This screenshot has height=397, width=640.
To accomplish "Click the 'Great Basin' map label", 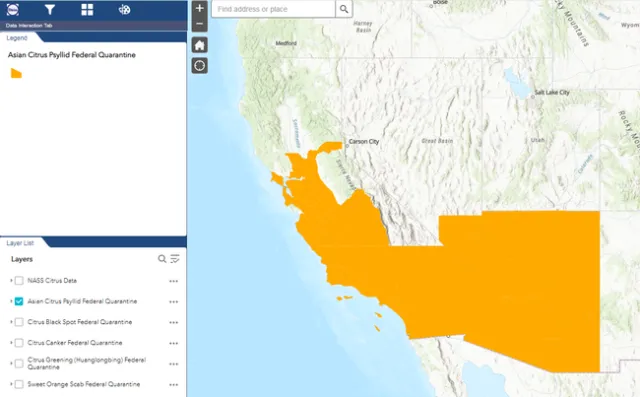I will (x=437, y=141).
